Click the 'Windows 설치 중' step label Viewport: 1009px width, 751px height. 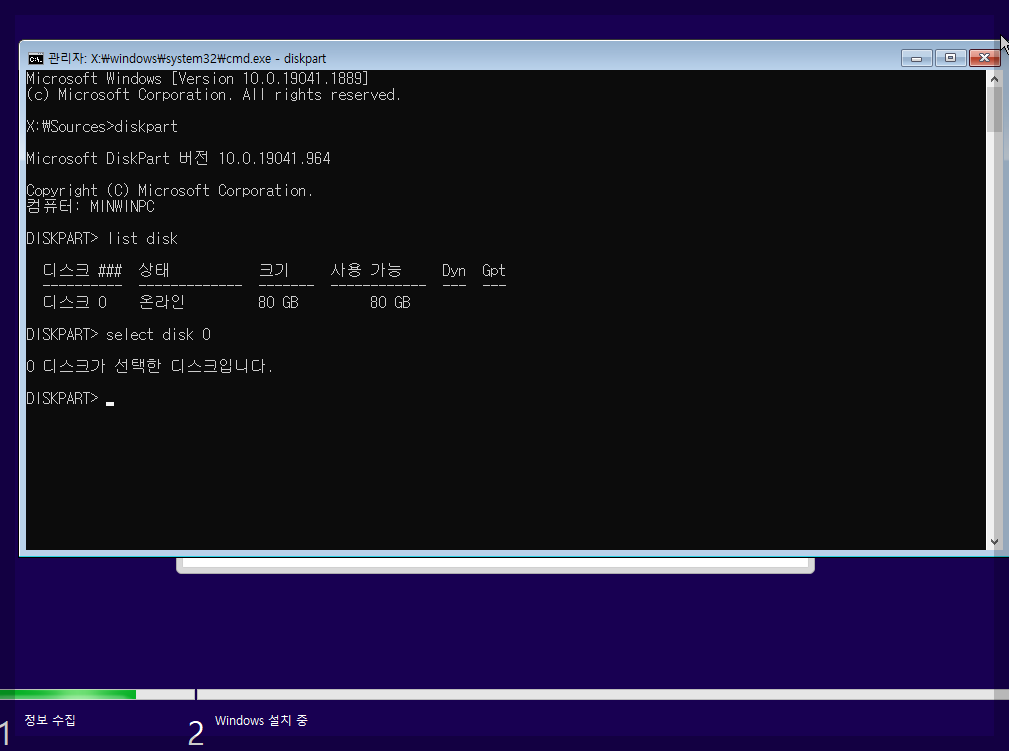coord(261,721)
